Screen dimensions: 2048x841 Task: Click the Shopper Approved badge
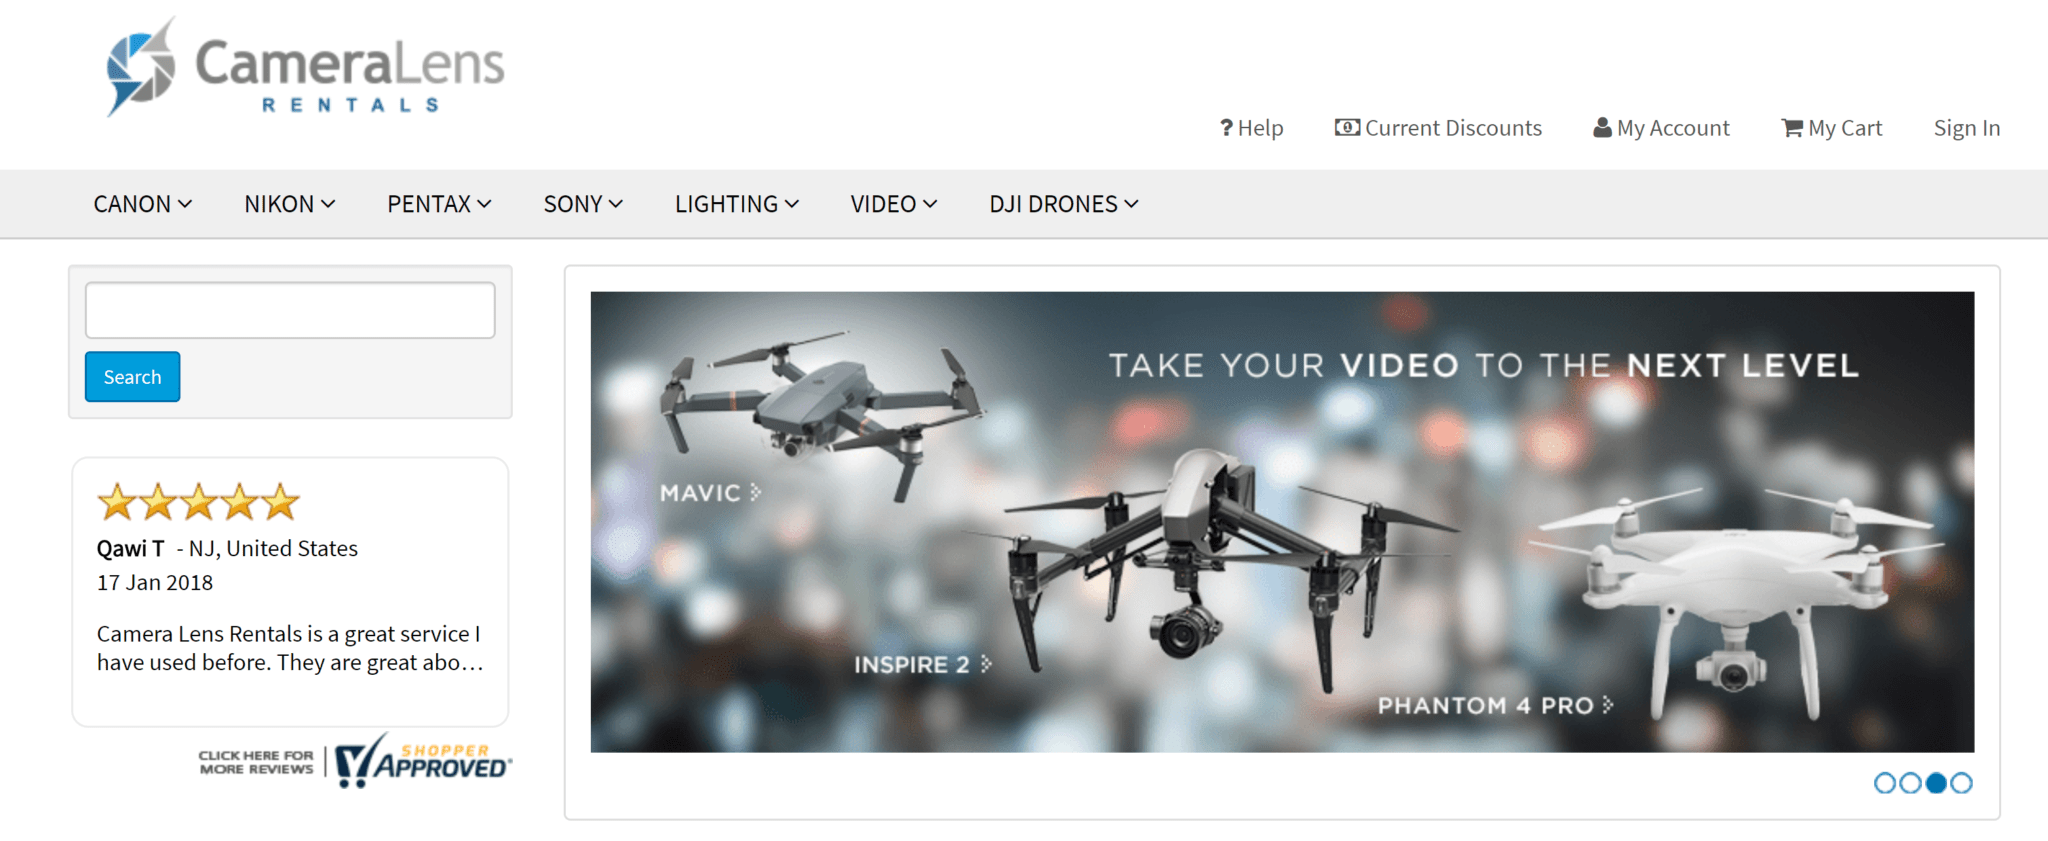[x=423, y=761]
